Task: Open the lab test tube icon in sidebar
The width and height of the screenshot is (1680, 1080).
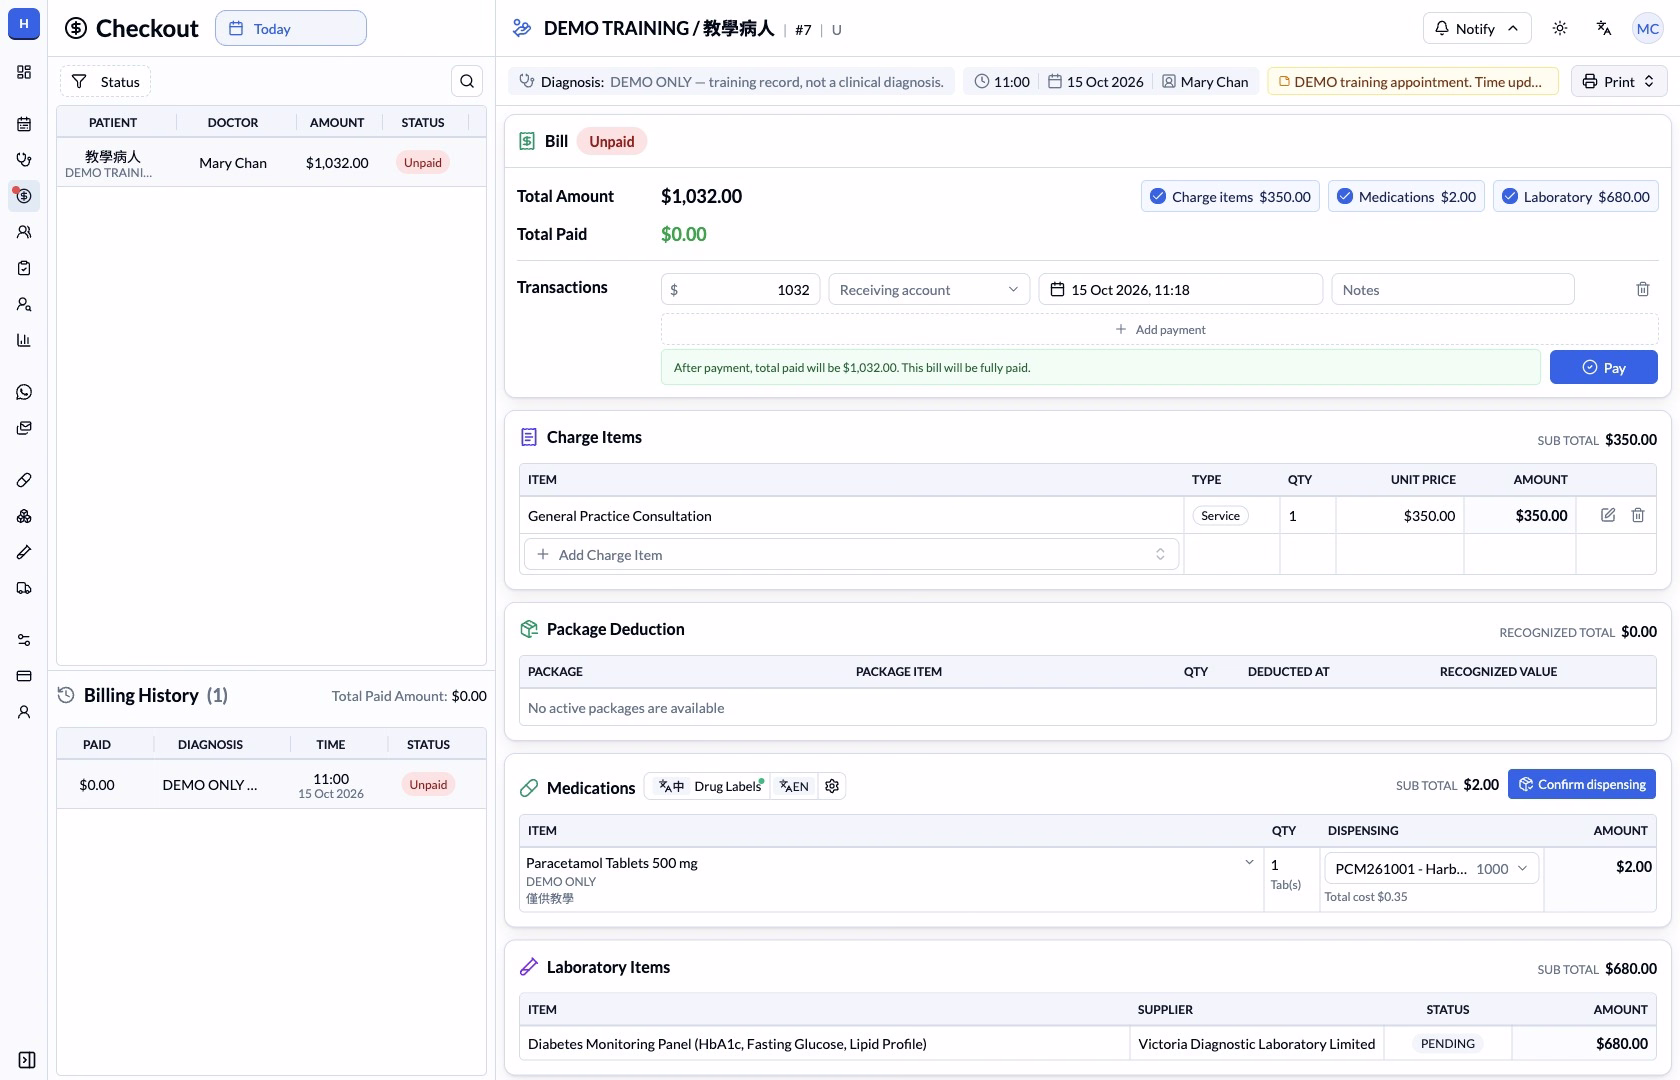Action: (x=24, y=552)
